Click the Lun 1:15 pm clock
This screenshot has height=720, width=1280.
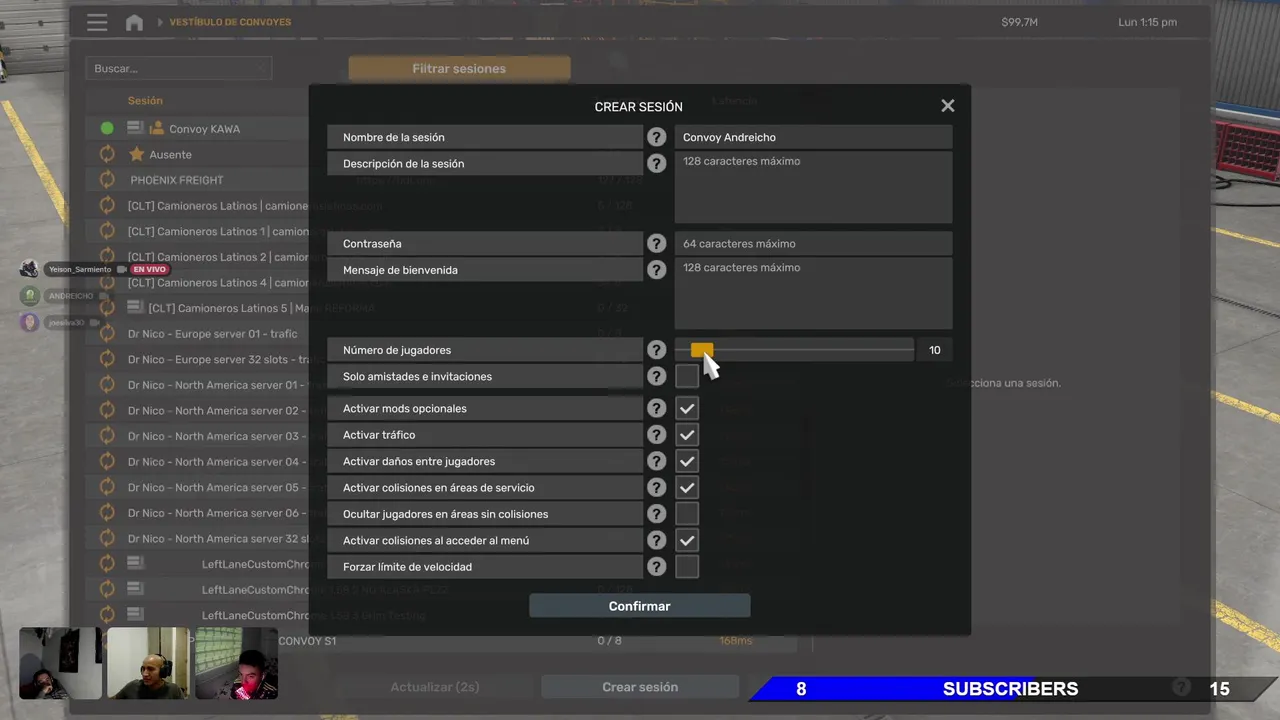(1147, 22)
